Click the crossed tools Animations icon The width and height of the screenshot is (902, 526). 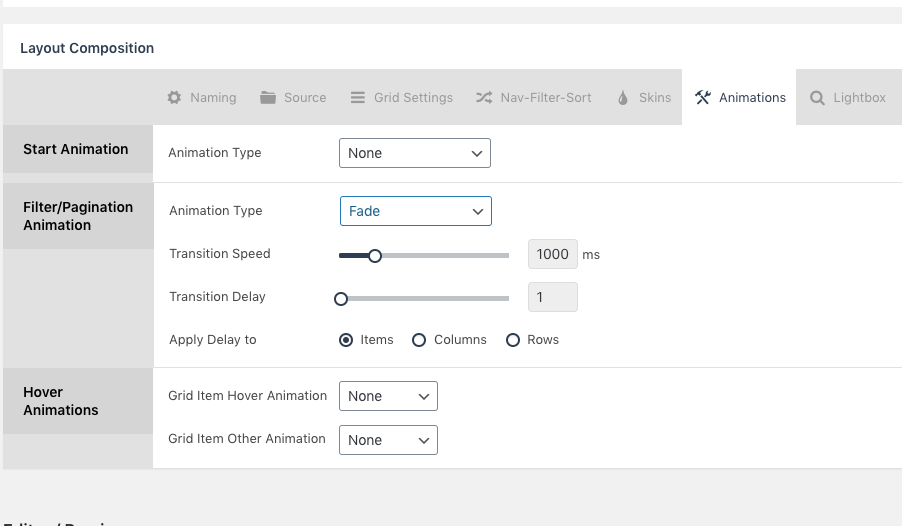point(702,97)
